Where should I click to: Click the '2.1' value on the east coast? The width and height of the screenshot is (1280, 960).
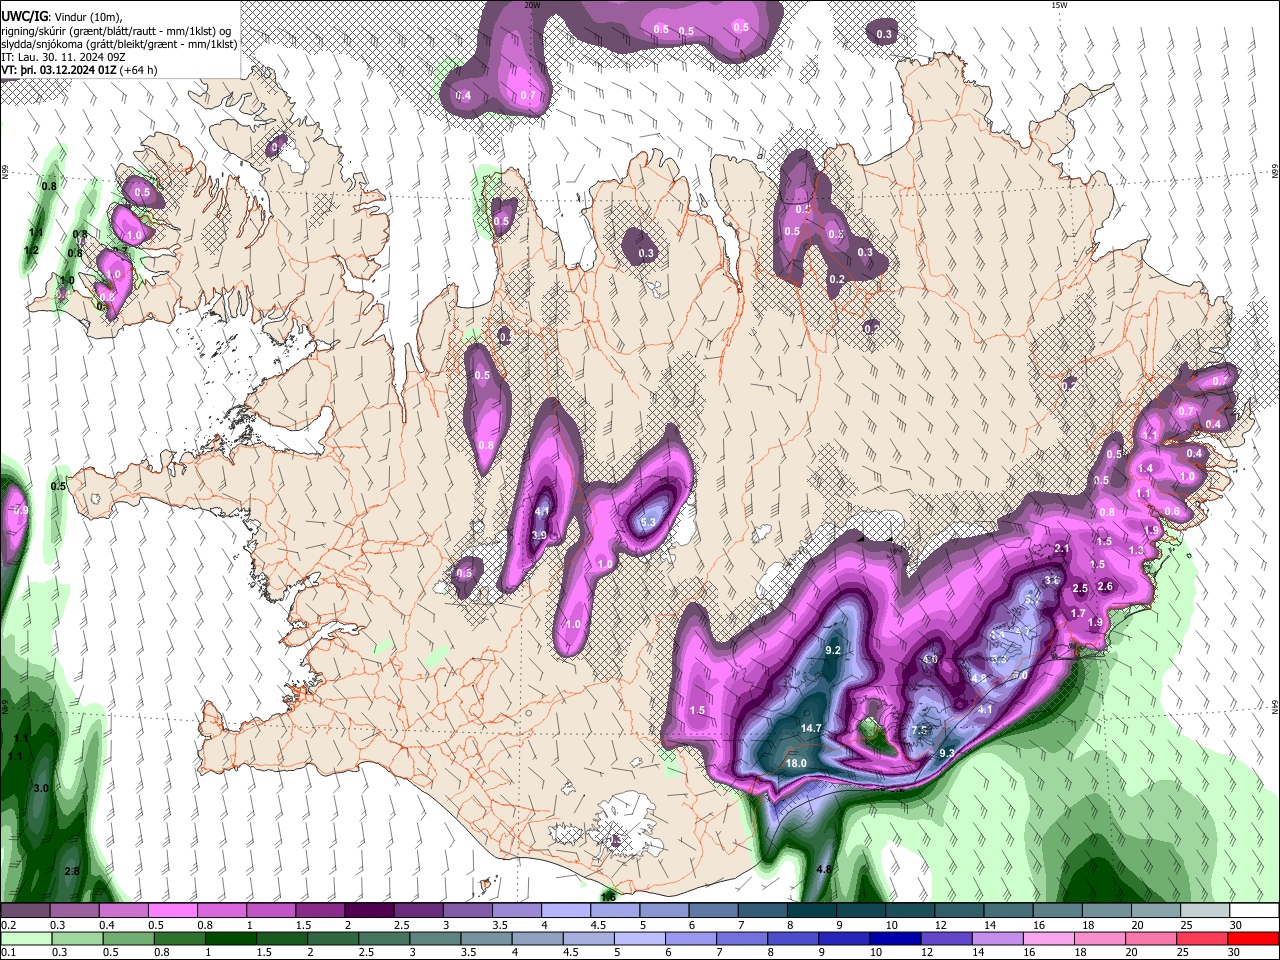point(1062,549)
